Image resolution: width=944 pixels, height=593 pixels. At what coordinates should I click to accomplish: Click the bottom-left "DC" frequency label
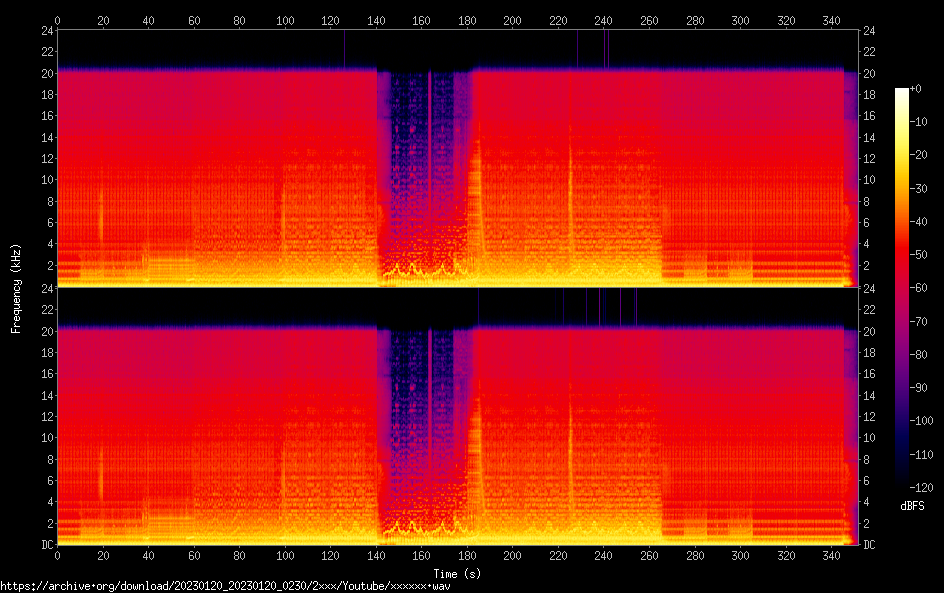coord(45,544)
